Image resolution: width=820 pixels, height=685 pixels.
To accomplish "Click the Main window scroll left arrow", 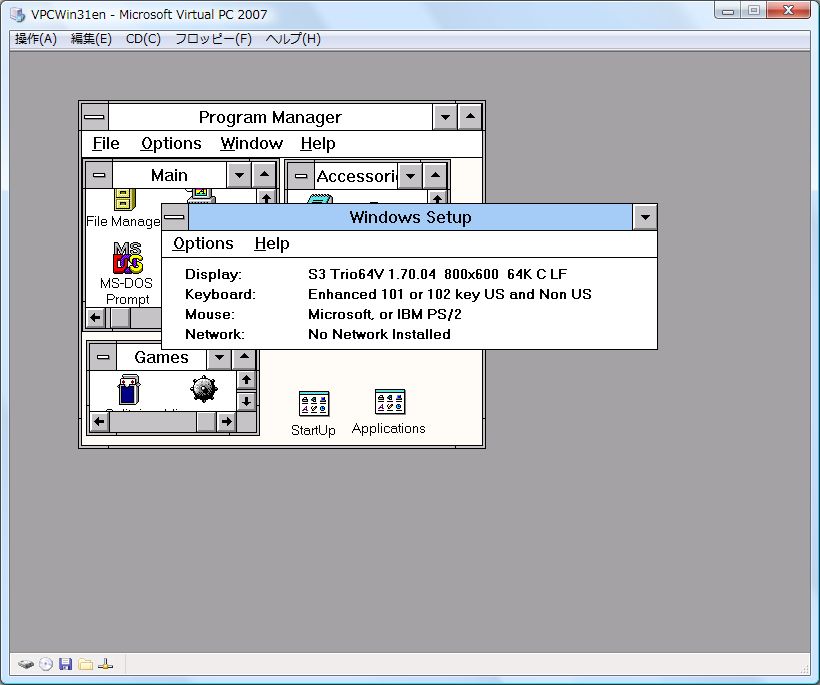I will [96, 318].
